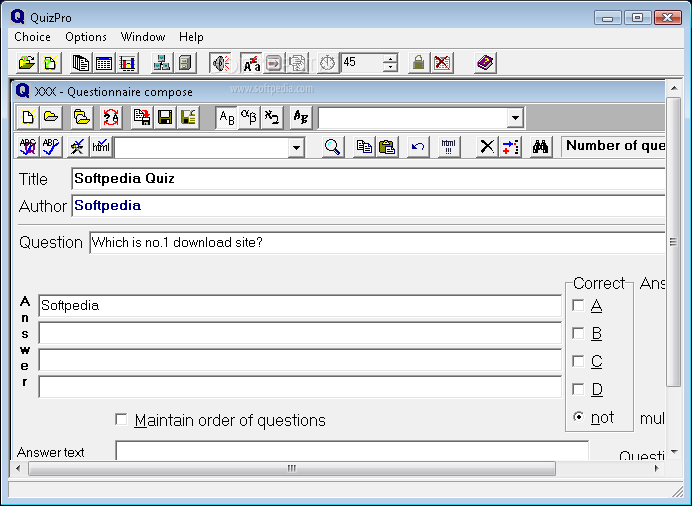
Task: Open the font dropdown in compose toolbar
Action: pos(515,118)
